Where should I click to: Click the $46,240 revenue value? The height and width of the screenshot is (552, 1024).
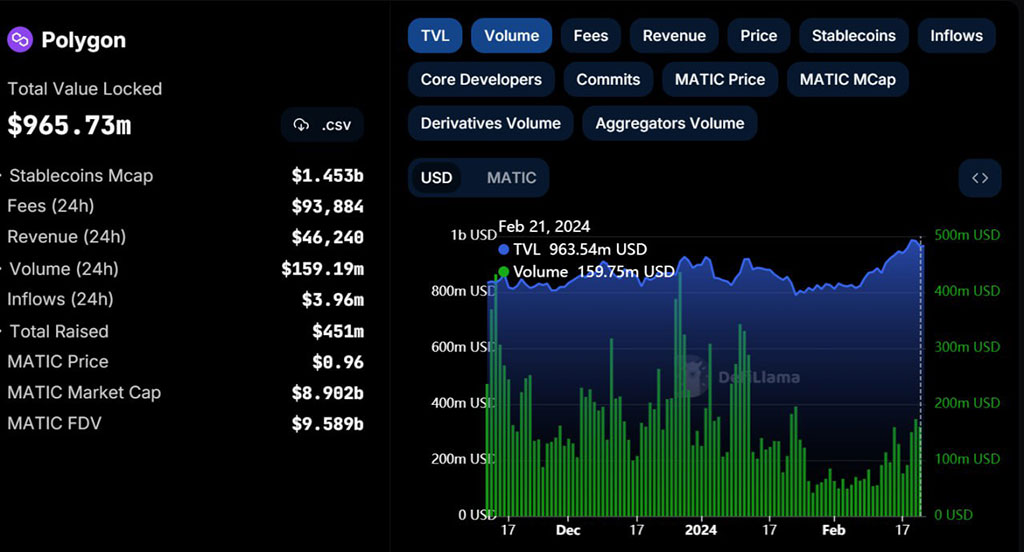pos(328,237)
